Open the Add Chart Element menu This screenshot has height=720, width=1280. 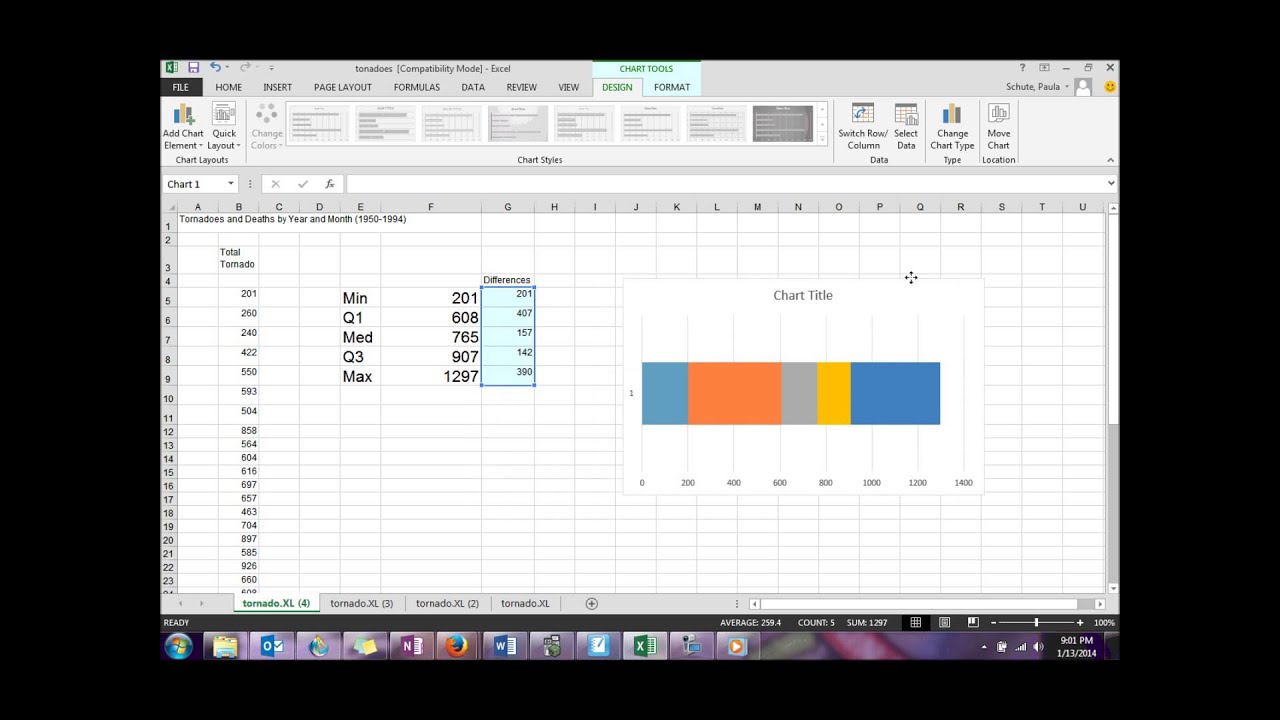[x=183, y=127]
